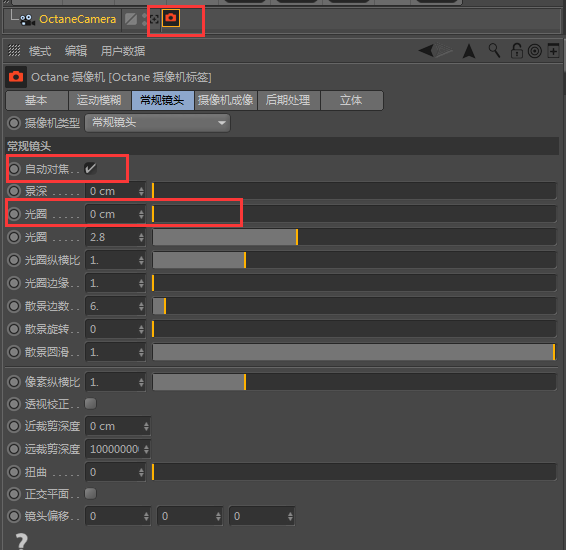
Task: Open the 摄像机类型 dropdown
Action: [x=157, y=123]
